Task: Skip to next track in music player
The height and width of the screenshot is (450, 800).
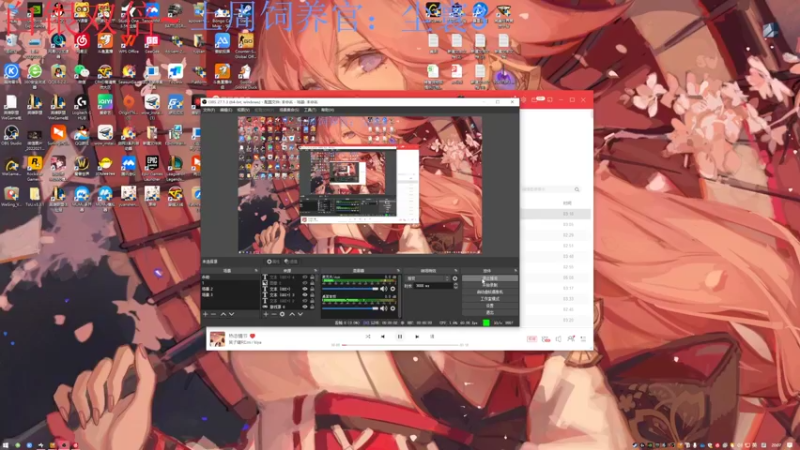Action: pos(417,337)
